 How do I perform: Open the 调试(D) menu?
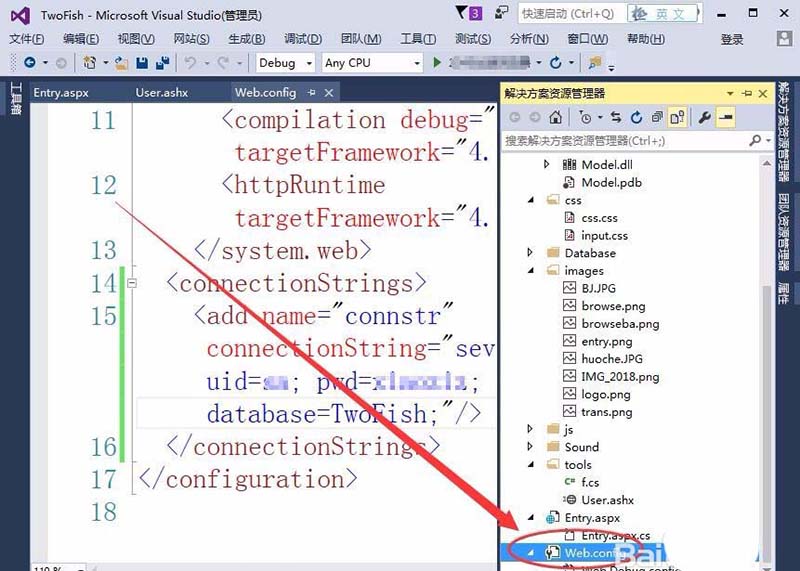303,39
